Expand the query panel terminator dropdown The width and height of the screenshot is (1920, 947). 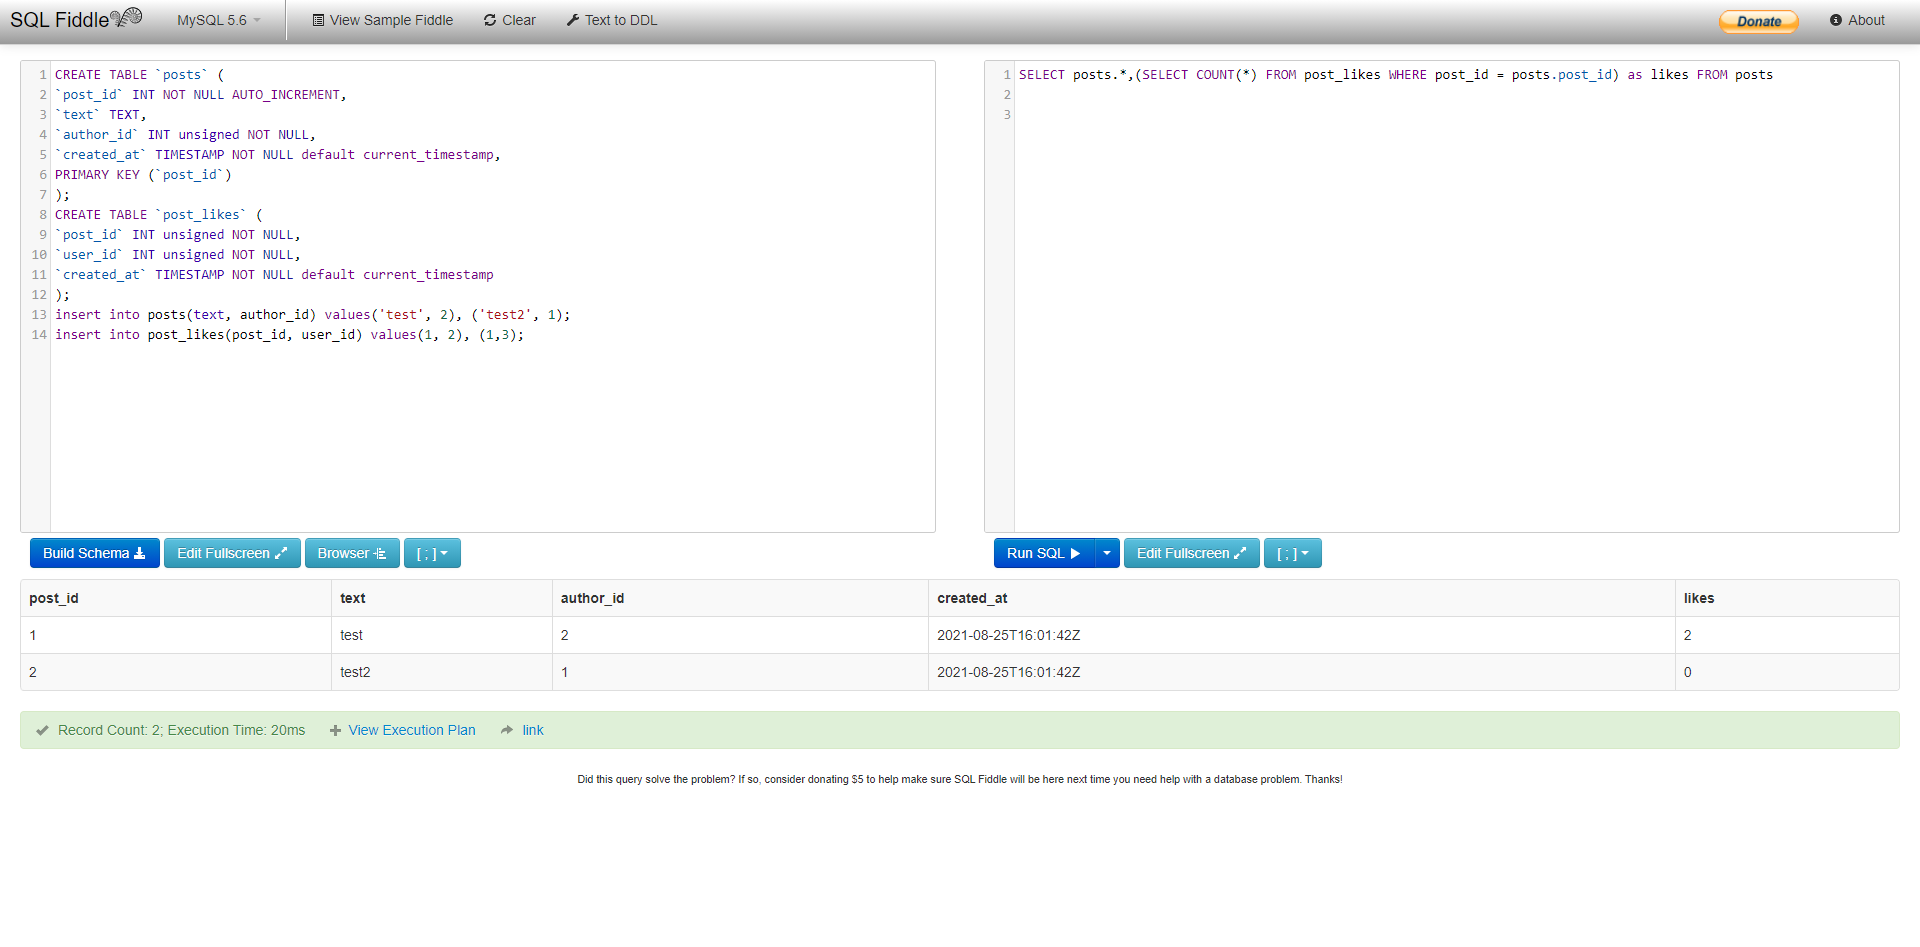click(x=1292, y=553)
